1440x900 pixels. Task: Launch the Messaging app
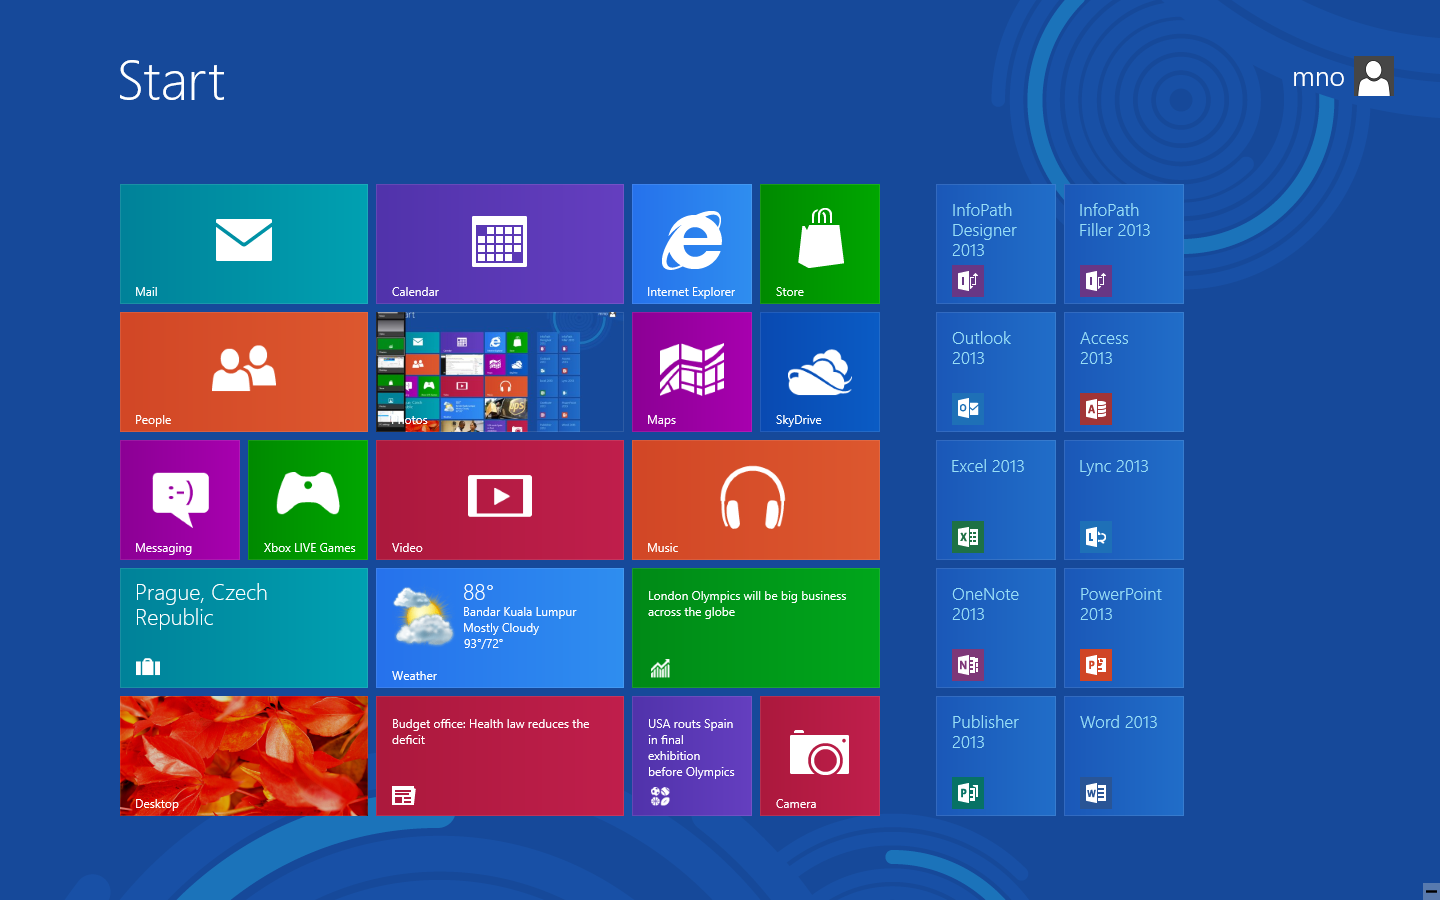[x=179, y=499]
